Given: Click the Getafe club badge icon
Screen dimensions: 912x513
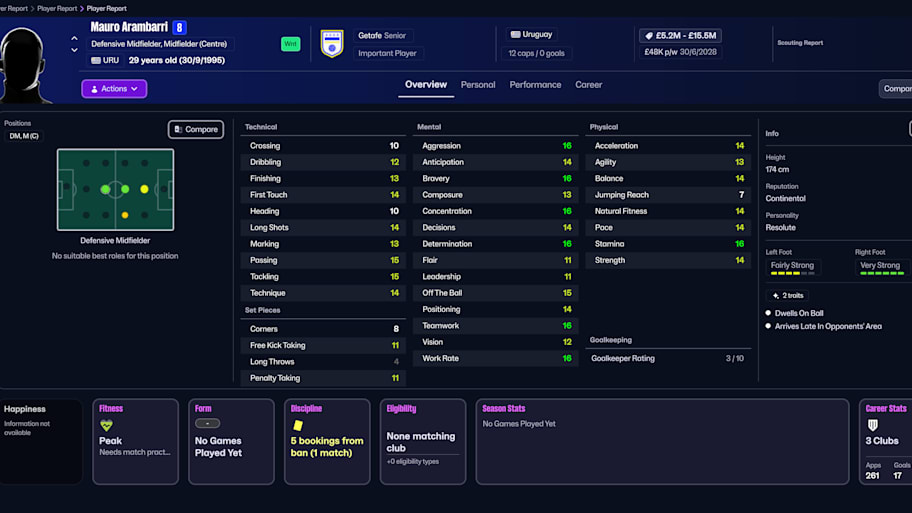Looking at the screenshot, I should pos(332,44).
